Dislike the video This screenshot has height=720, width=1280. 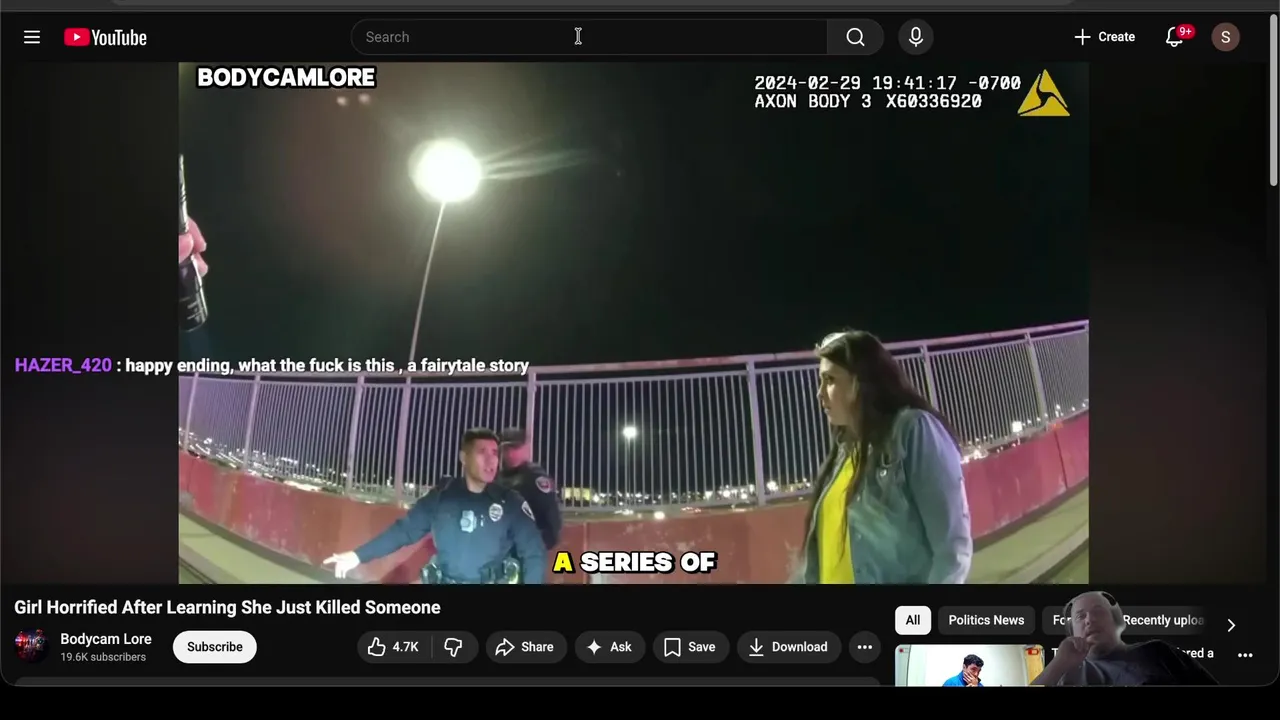[x=453, y=647]
